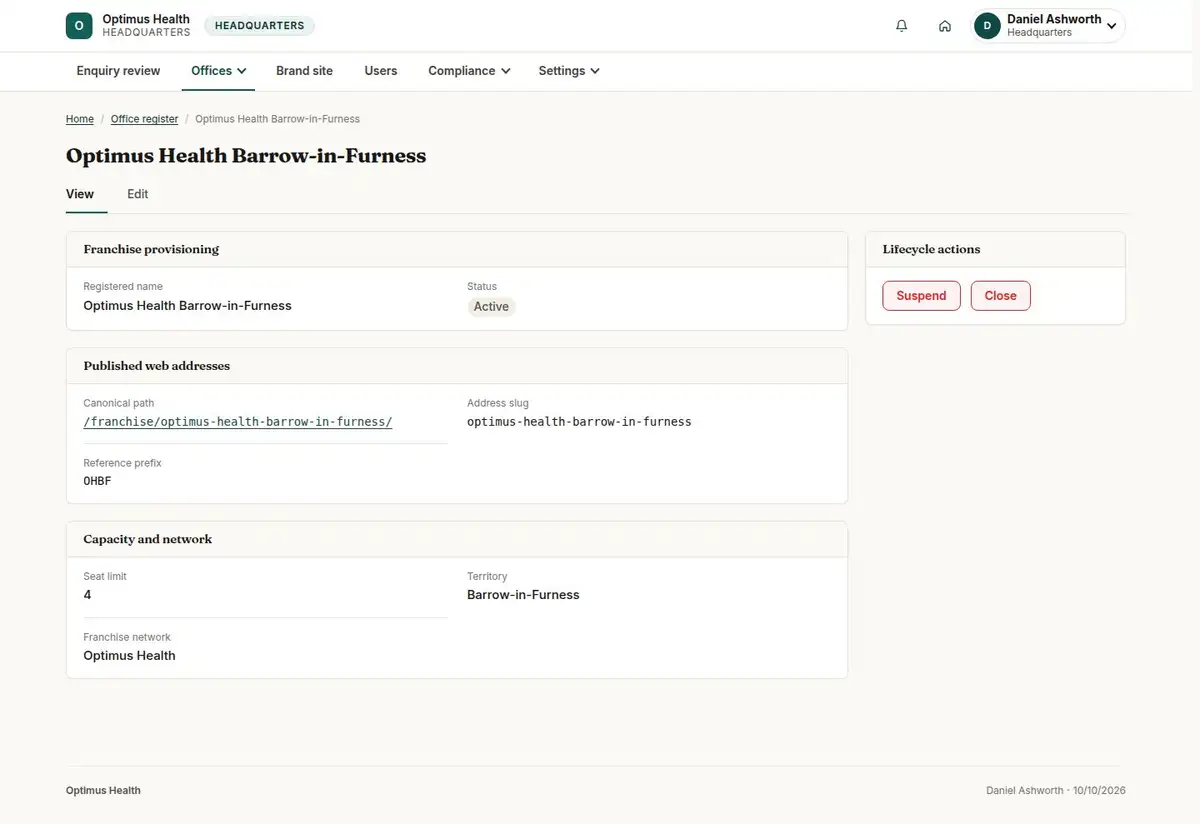Open the Office register breadcrumb link
This screenshot has width=1200, height=824.
144,119
